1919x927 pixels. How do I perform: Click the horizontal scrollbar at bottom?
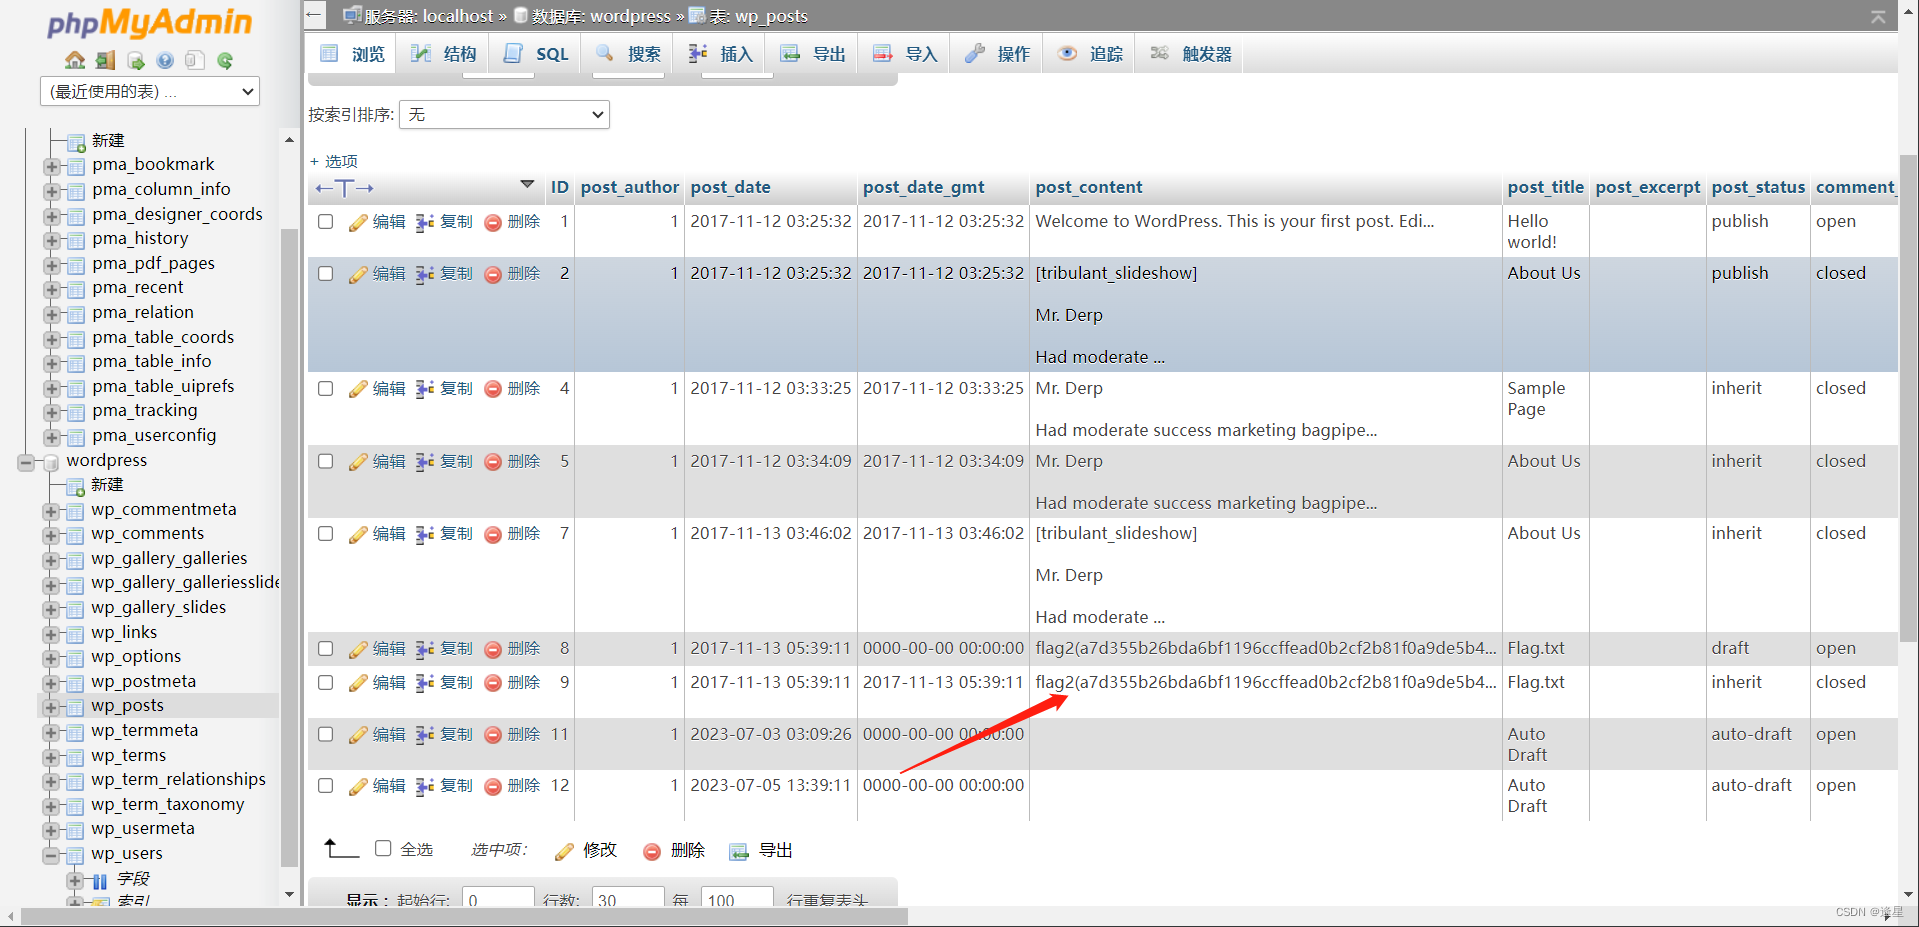click(464, 916)
